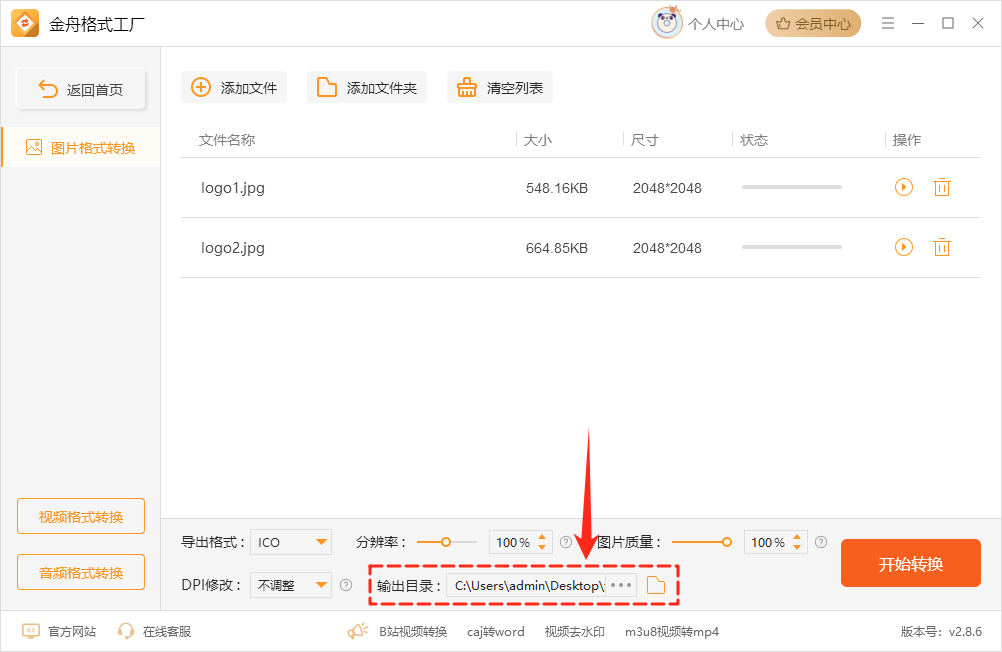Open 个人中心 via avatar icon
Screen dimensions: 1002x652
coord(668,23)
